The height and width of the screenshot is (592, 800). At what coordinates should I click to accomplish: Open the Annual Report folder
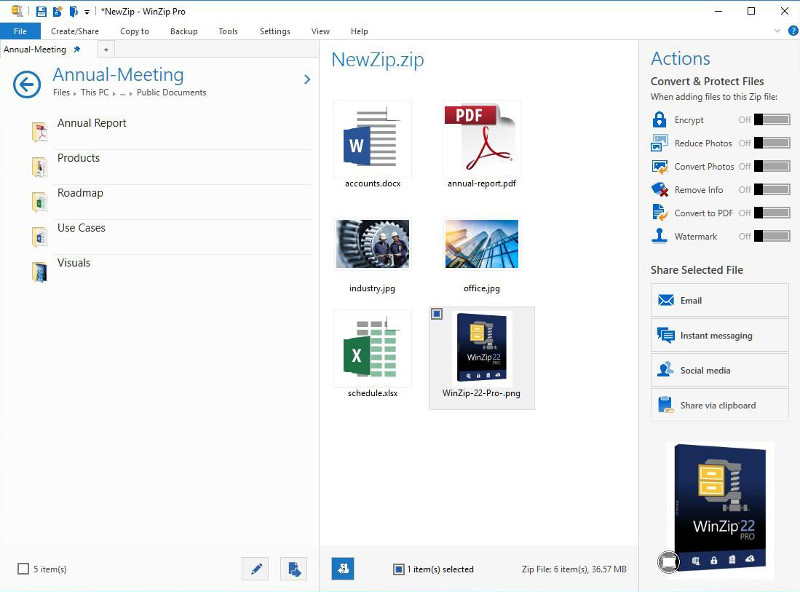171,132
